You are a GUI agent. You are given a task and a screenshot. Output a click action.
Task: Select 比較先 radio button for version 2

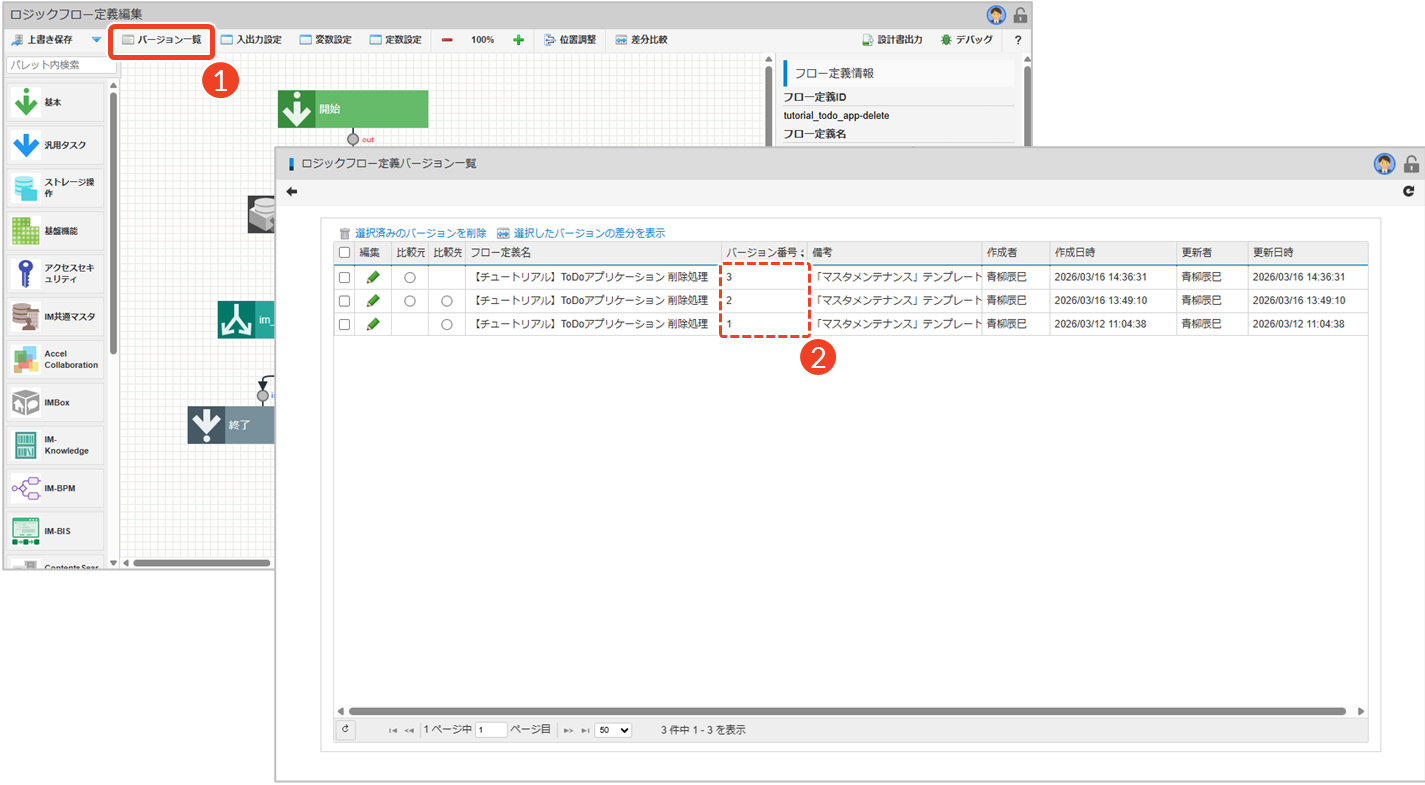(x=446, y=301)
